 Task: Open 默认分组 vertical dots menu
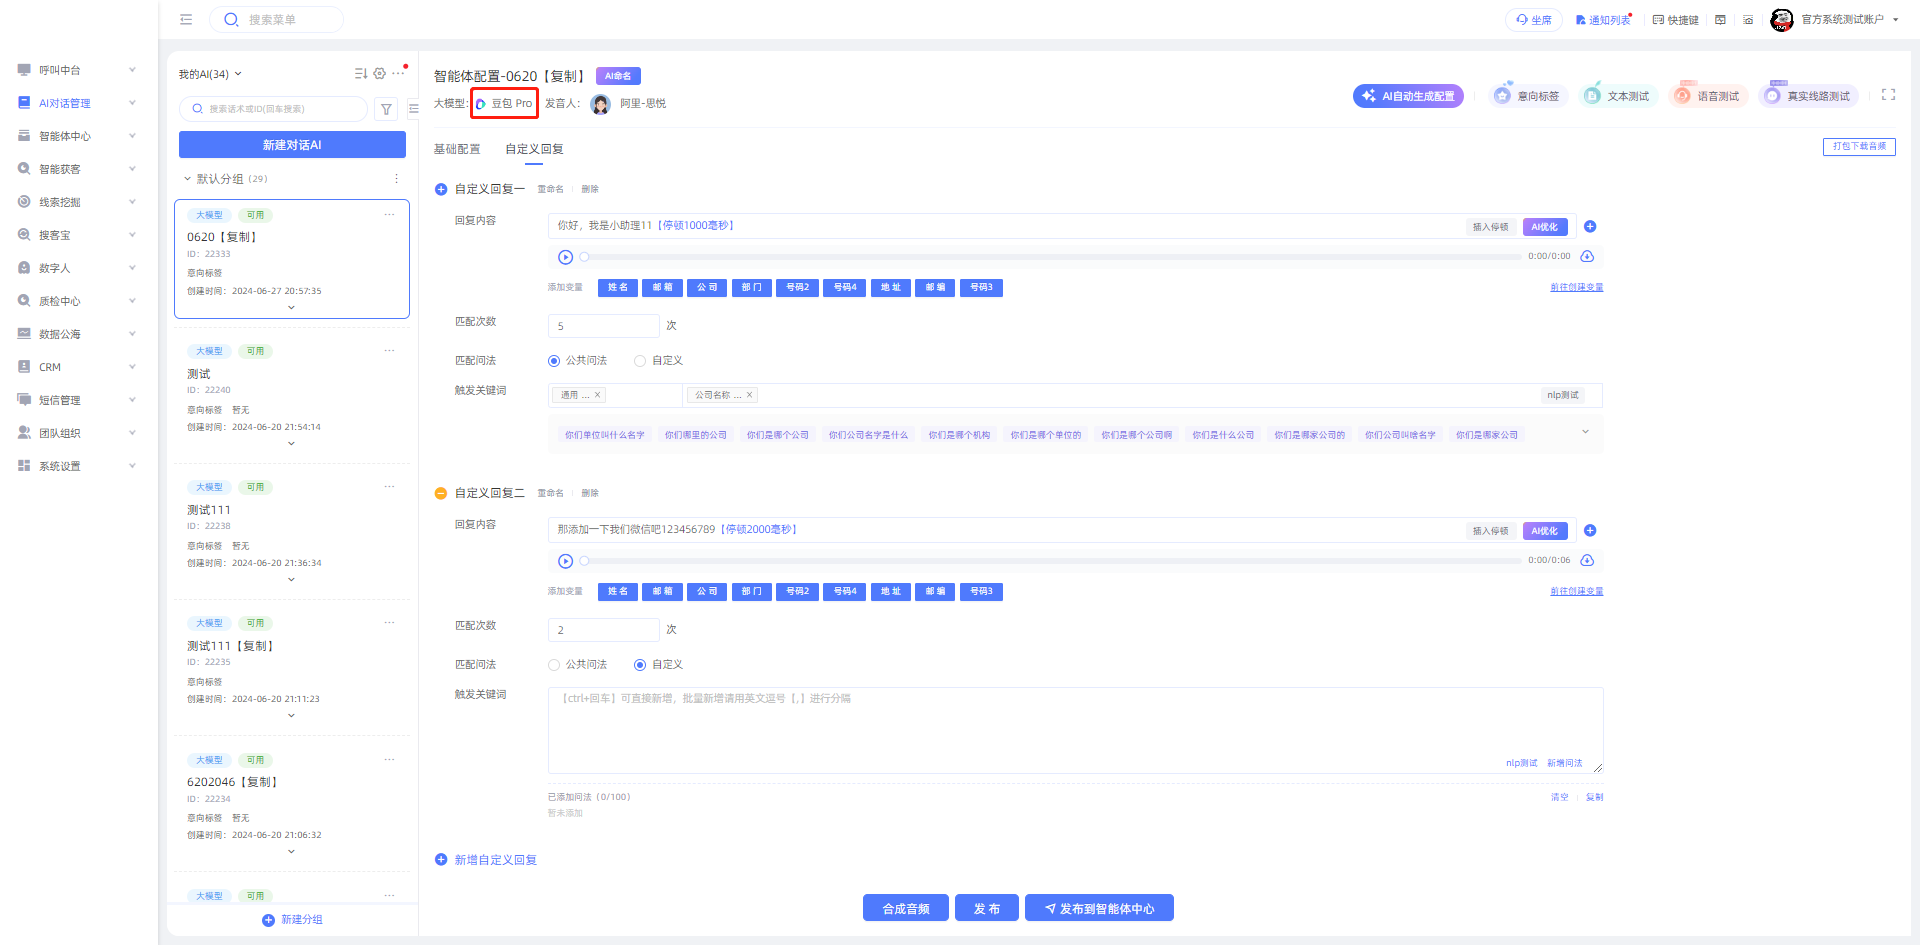point(396,179)
